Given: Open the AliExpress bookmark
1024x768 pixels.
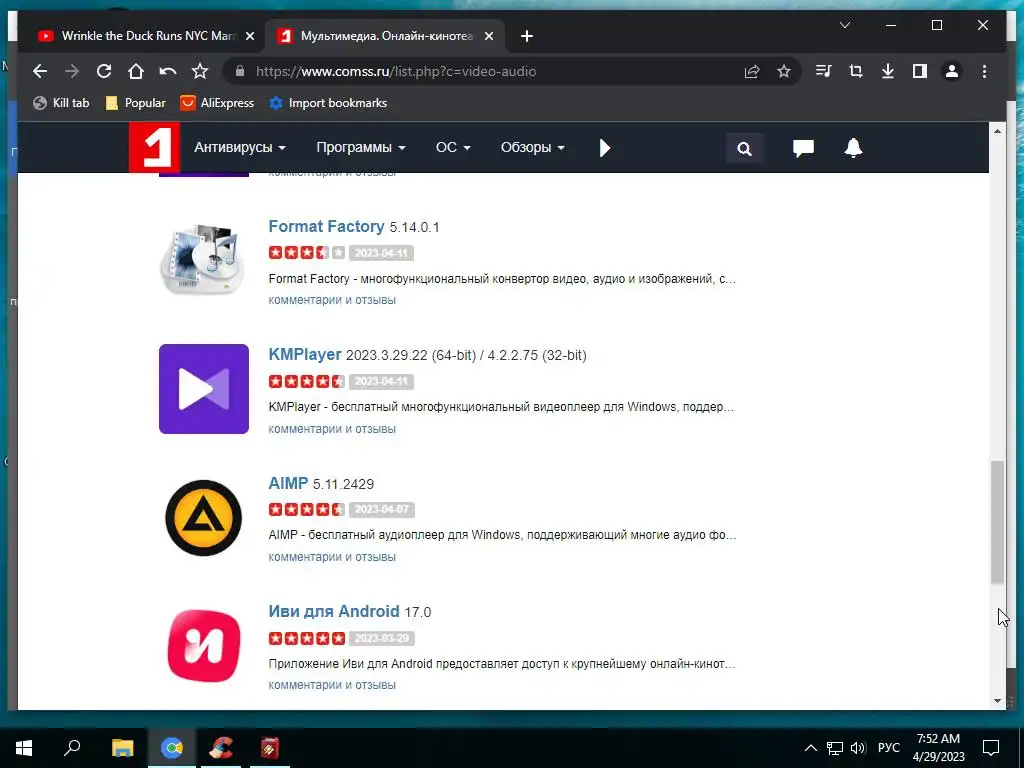Looking at the screenshot, I should pyautogui.click(x=217, y=103).
